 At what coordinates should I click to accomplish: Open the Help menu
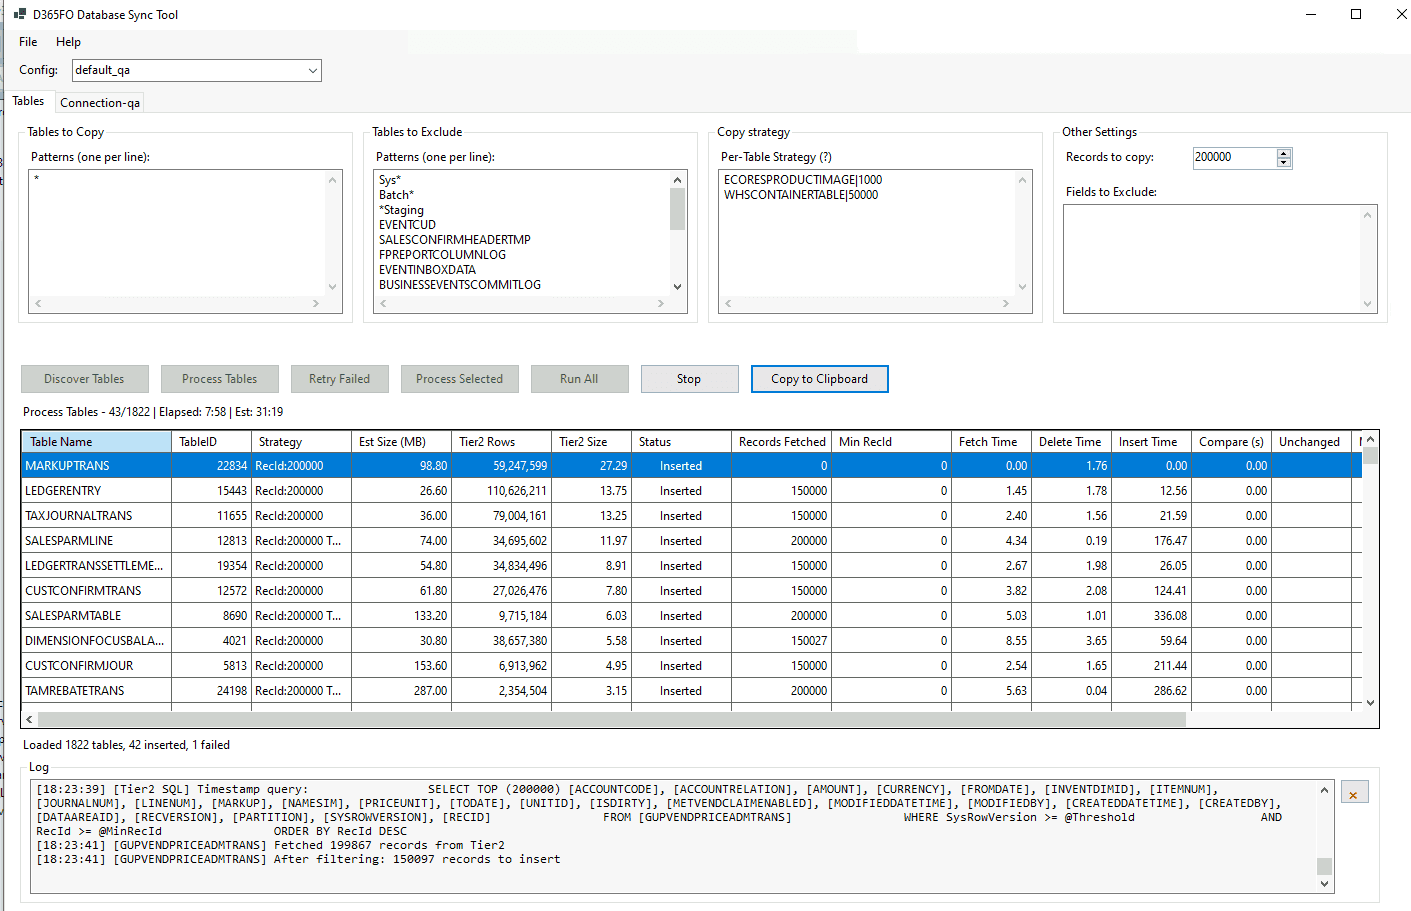[68, 42]
